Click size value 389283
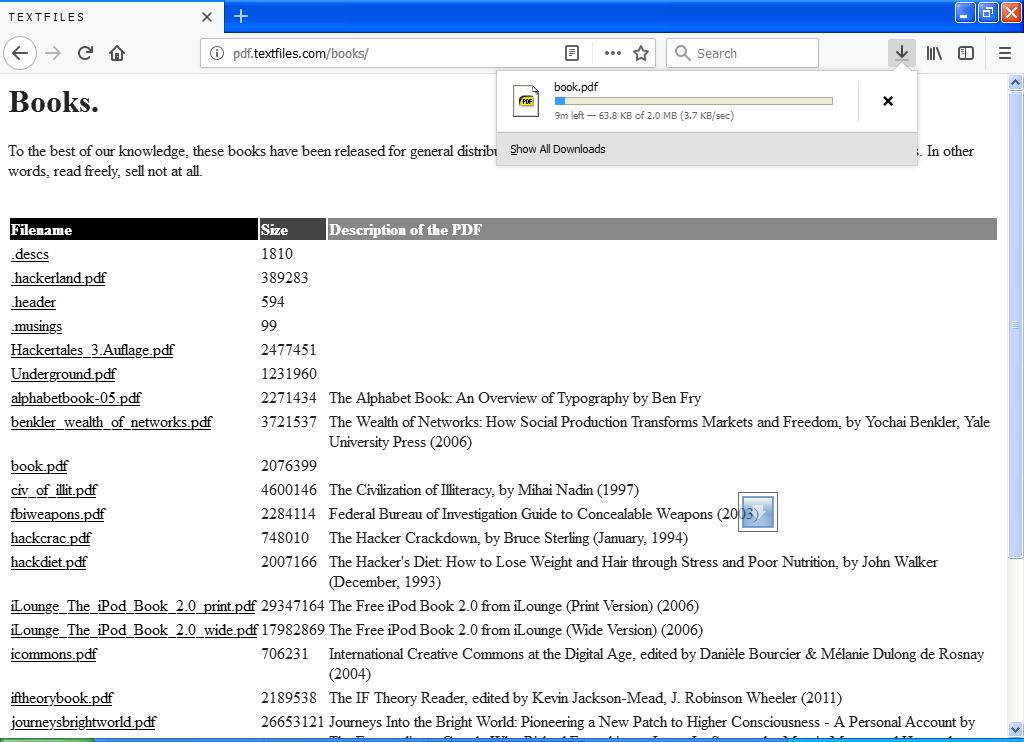Viewport: 1024px width, 742px height. point(285,278)
